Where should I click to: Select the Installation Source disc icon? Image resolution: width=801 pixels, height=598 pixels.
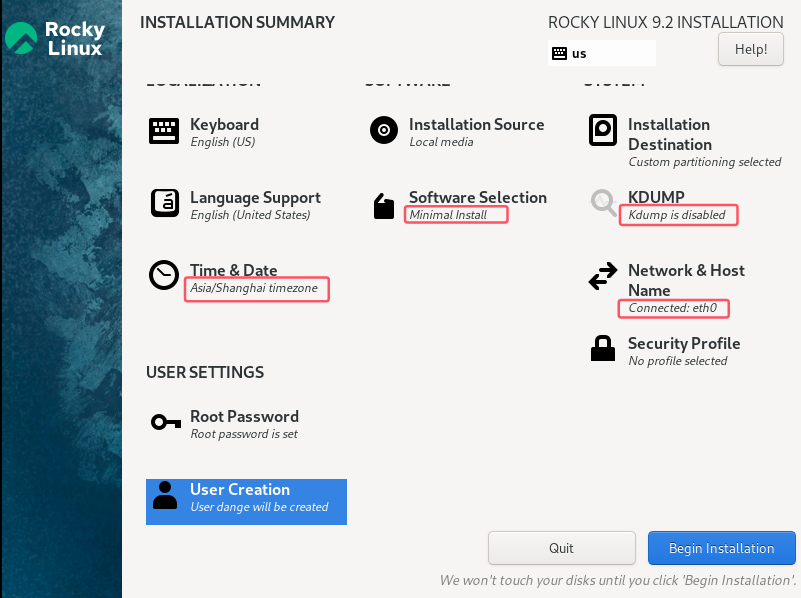point(384,130)
